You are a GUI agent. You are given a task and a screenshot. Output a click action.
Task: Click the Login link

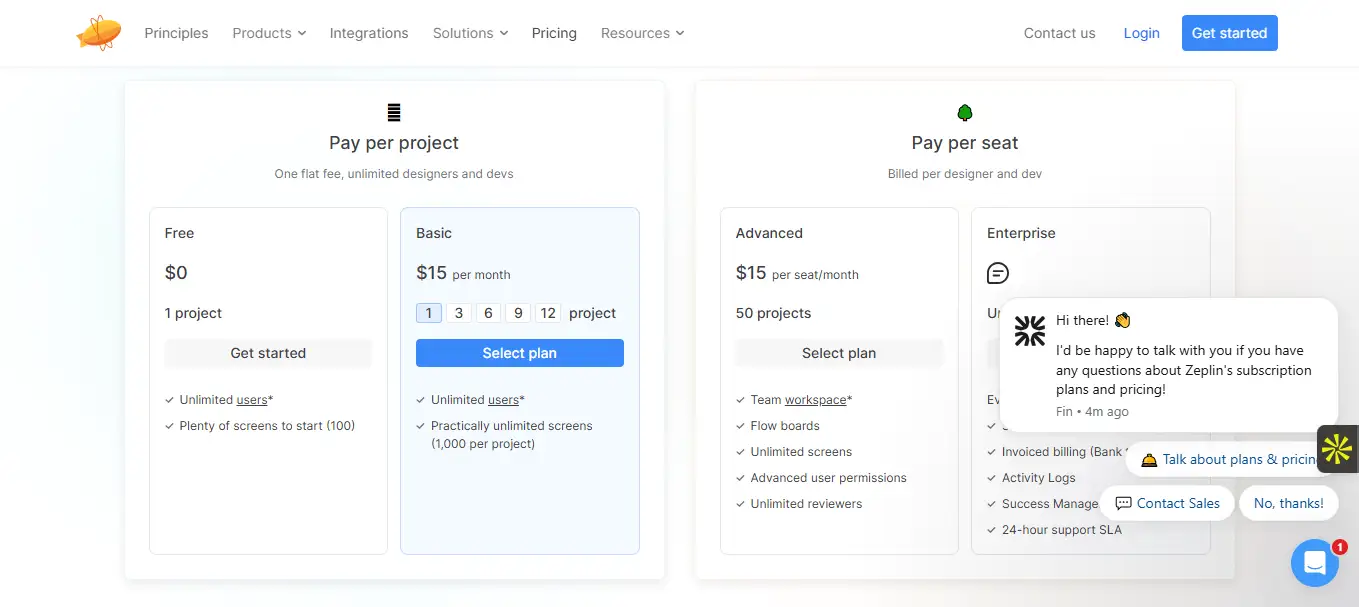(x=1141, y=33)
